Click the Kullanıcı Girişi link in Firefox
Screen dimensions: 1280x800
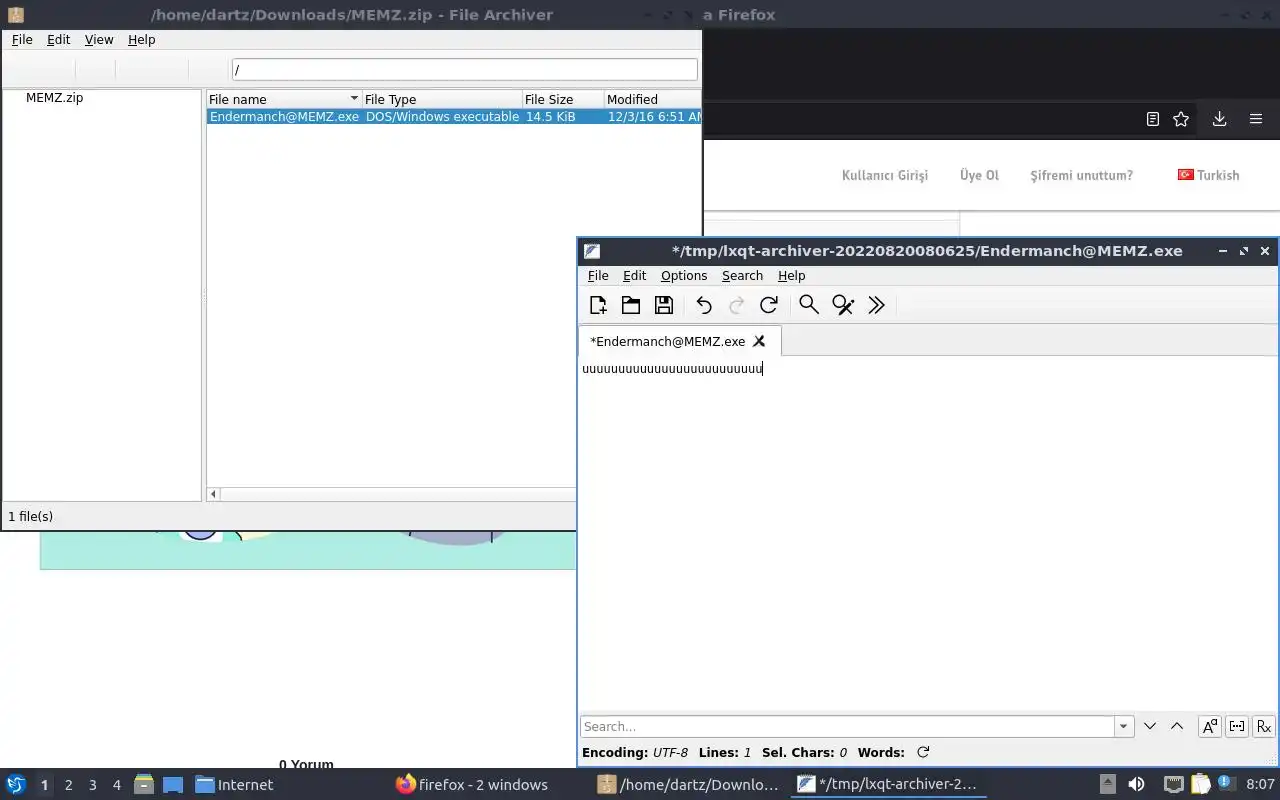pyautogui.click(x=885, y=175)
